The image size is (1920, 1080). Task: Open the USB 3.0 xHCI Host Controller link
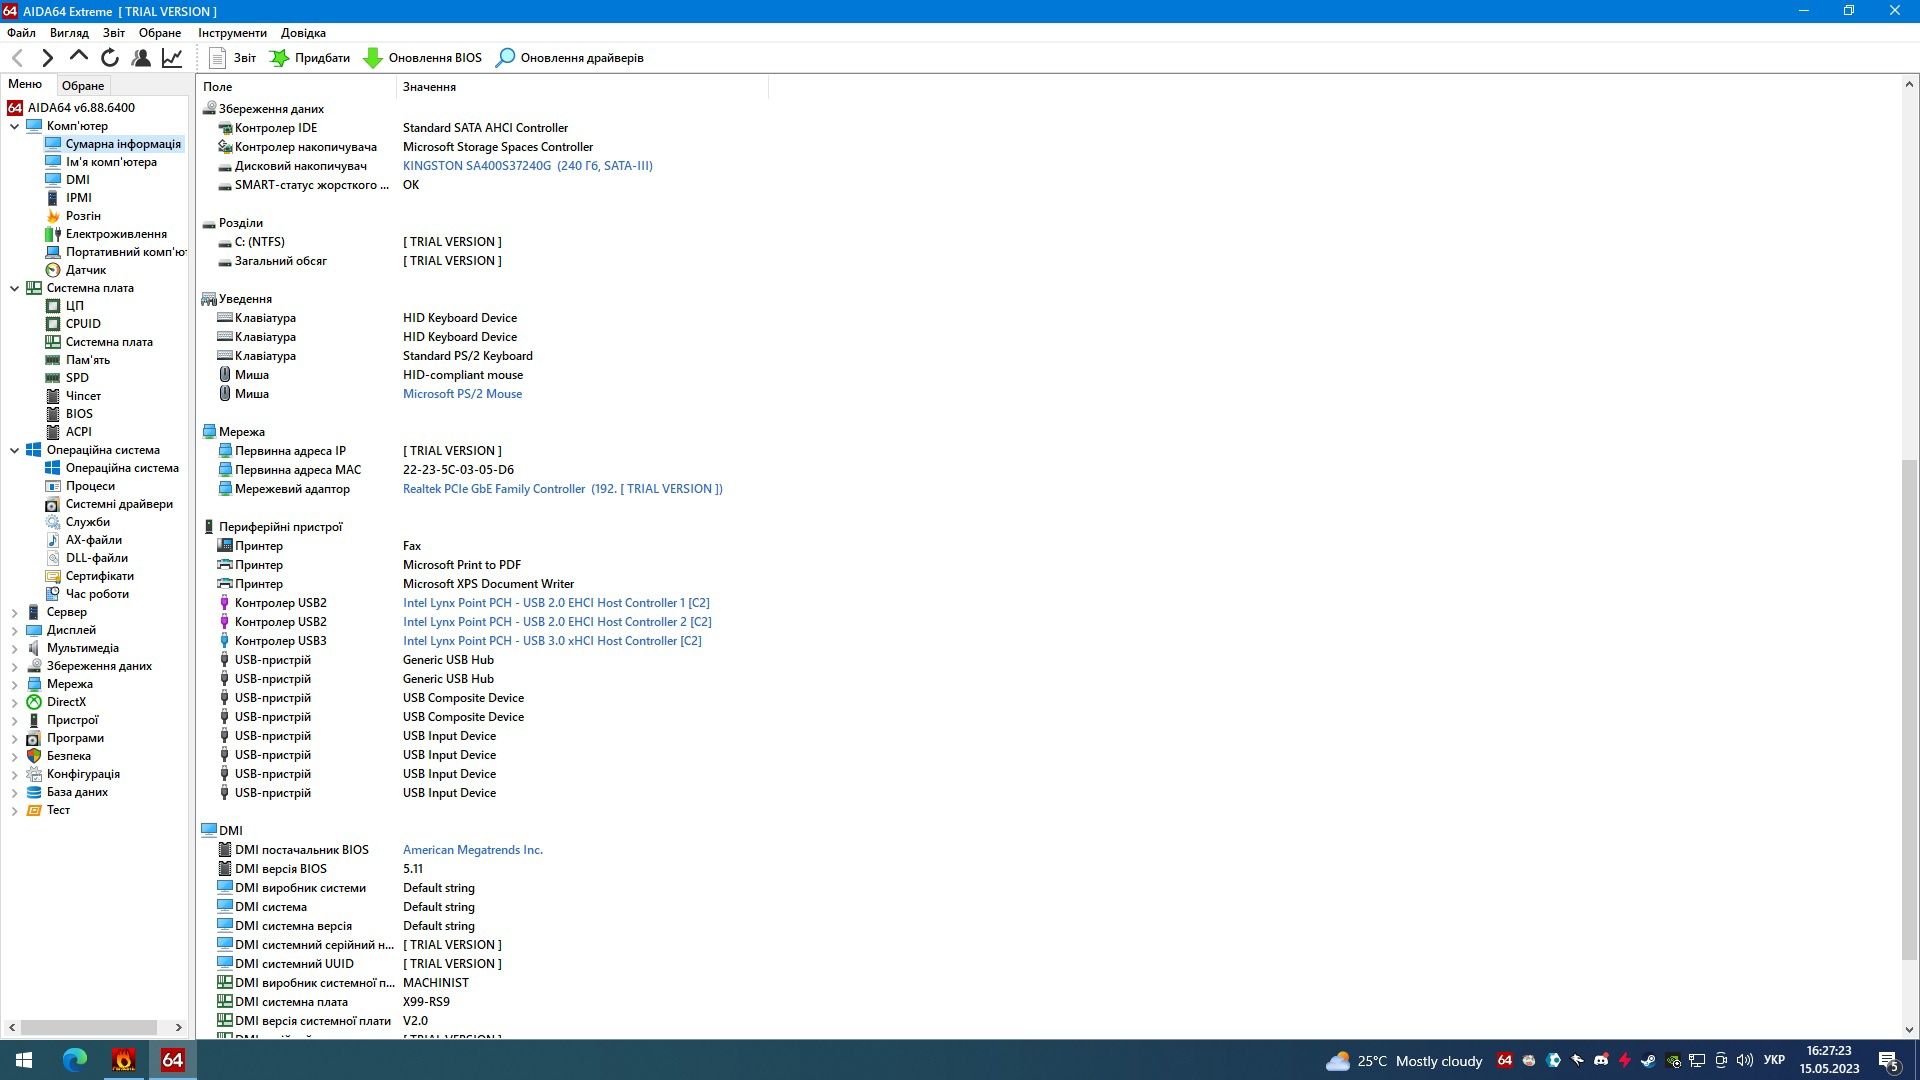[x=552, y=641]
